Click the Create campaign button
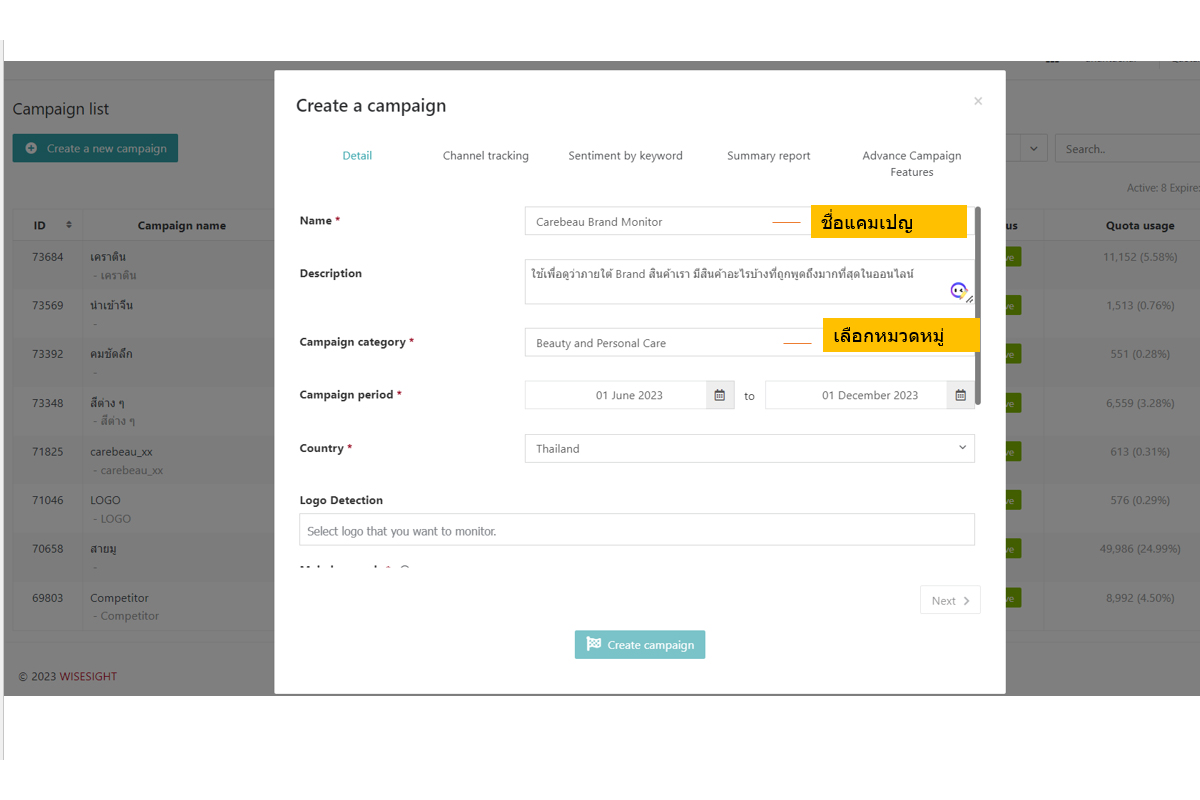The image size is (1200, 800). click(640, 645)
